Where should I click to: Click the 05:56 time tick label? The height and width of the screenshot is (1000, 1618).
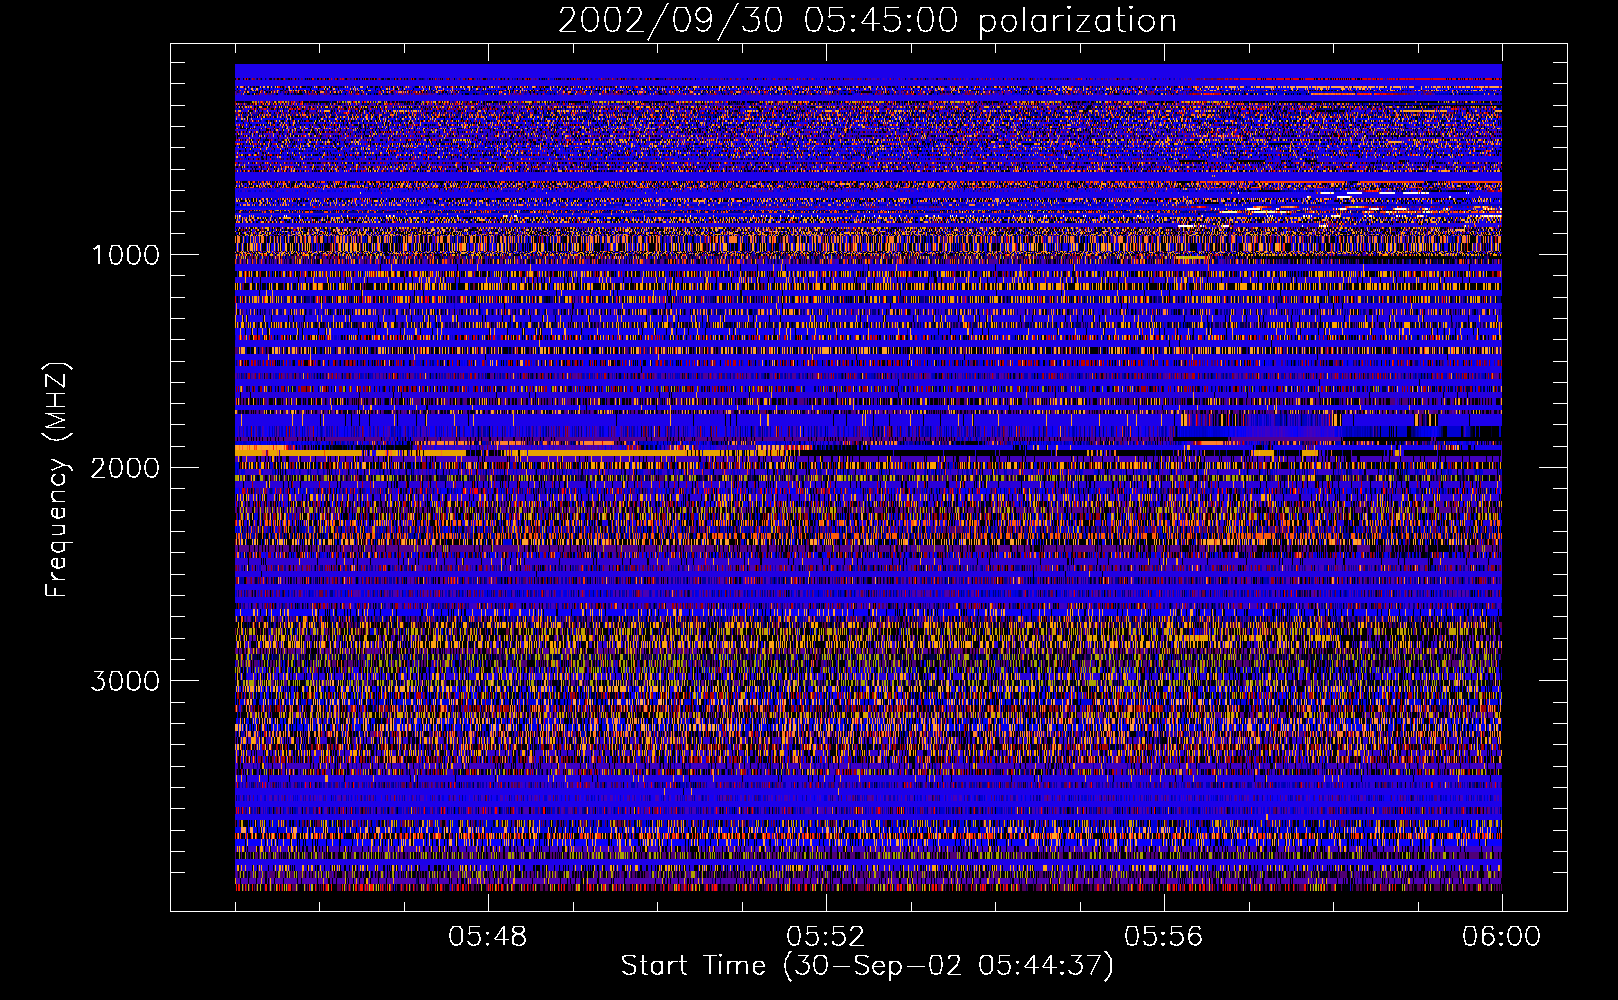pyautogui.click(x=1164, y=937)
